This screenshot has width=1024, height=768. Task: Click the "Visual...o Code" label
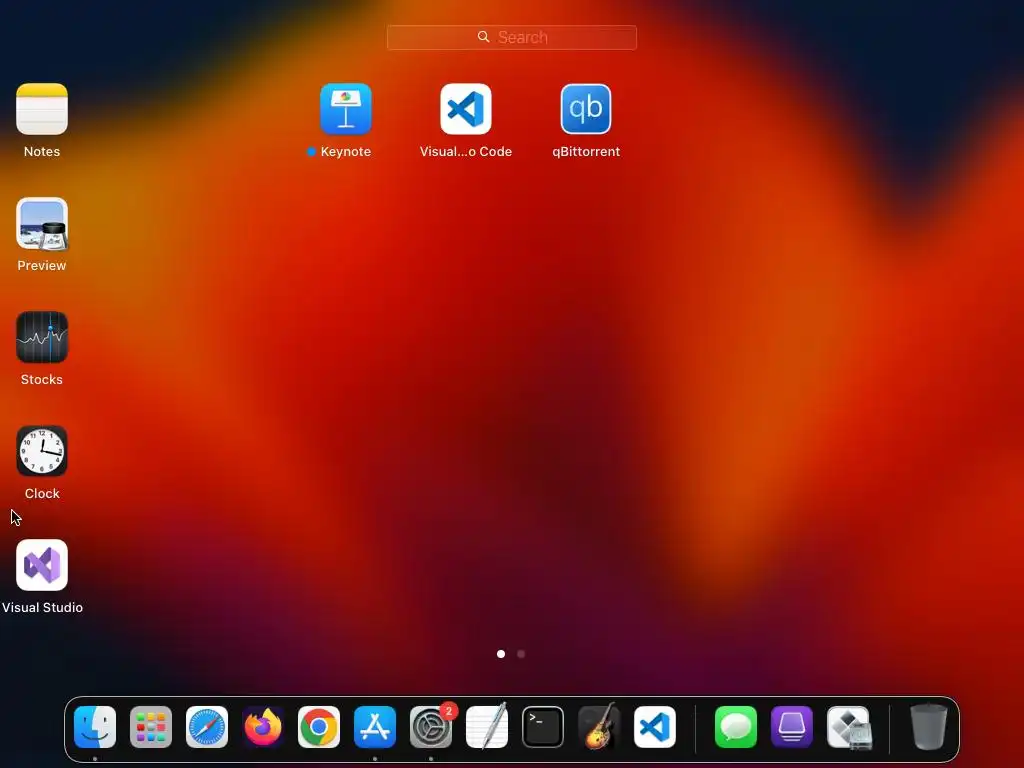pyautogui.click(x=466, y=152)
